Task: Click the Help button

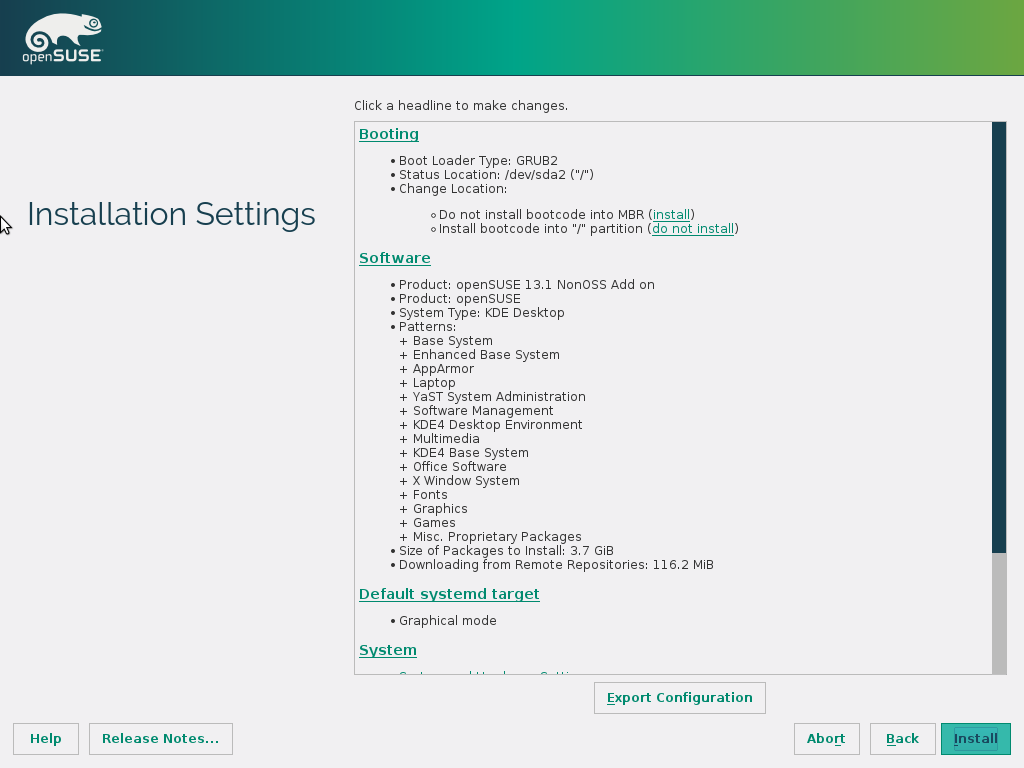Action: [46, 739]
